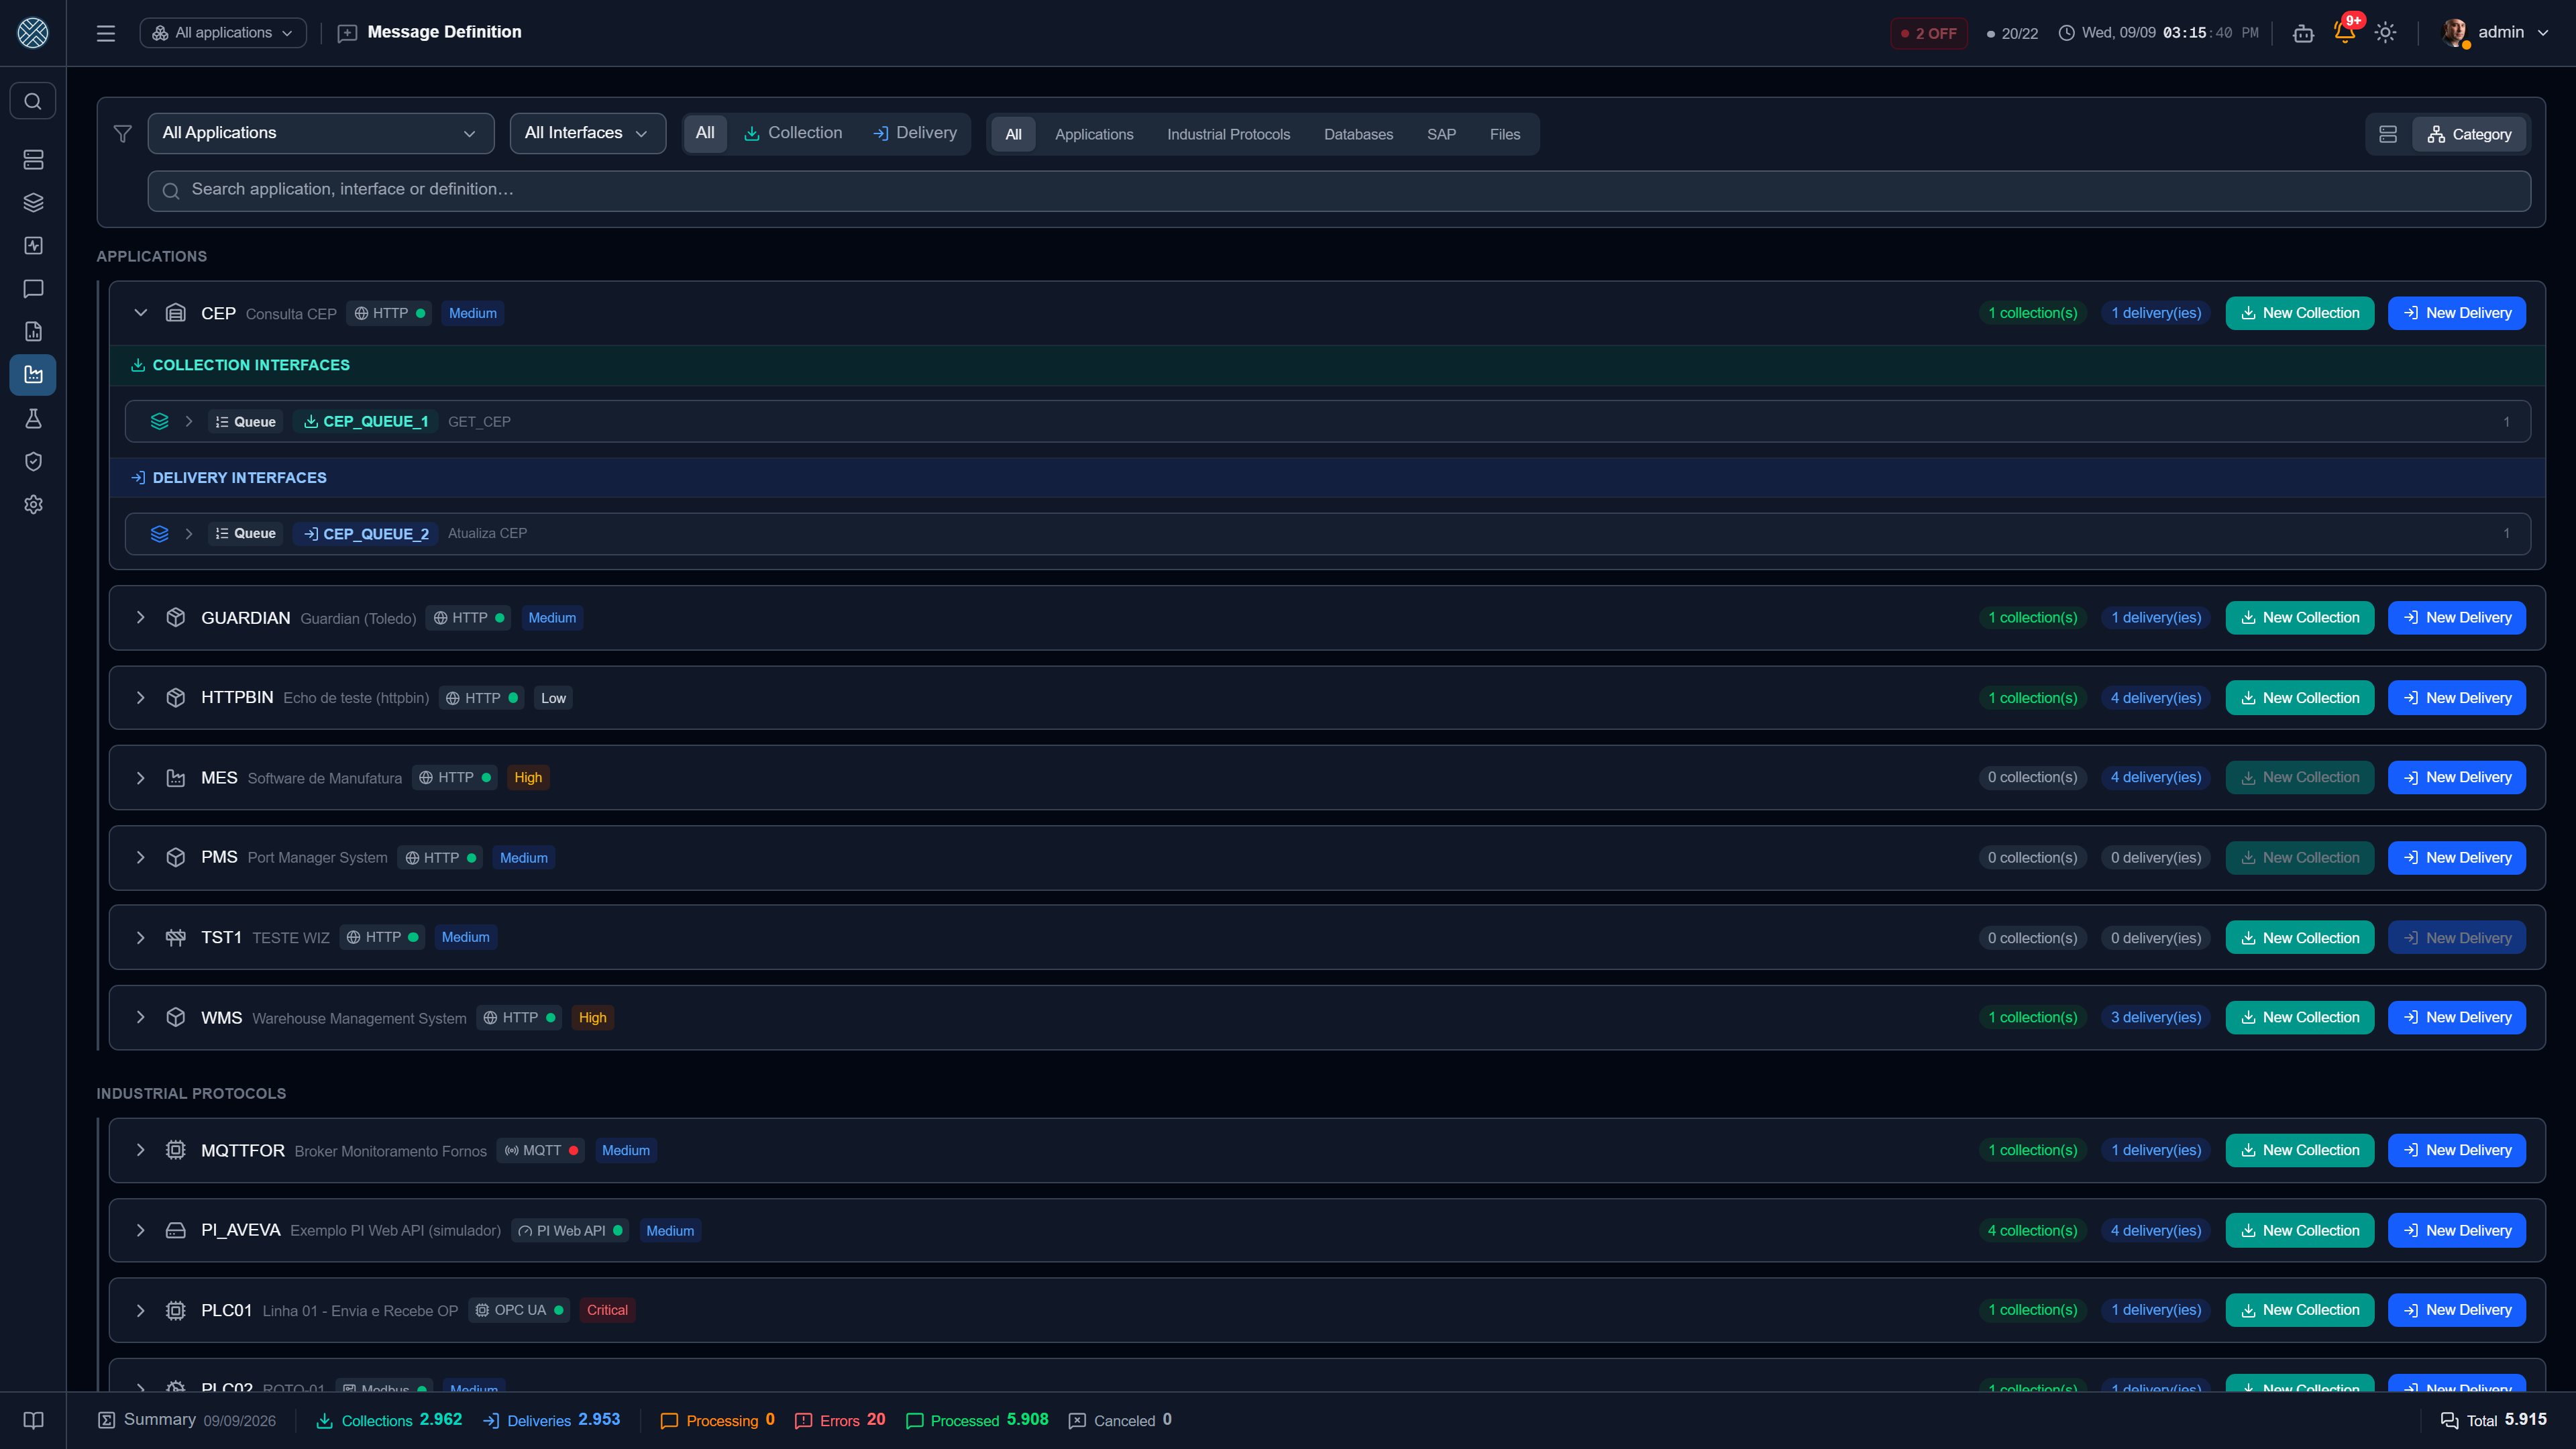Viewport: 2576px width, 1449px height.
Task: Open the All Interfaces dropdown
Action: [588, 133]
